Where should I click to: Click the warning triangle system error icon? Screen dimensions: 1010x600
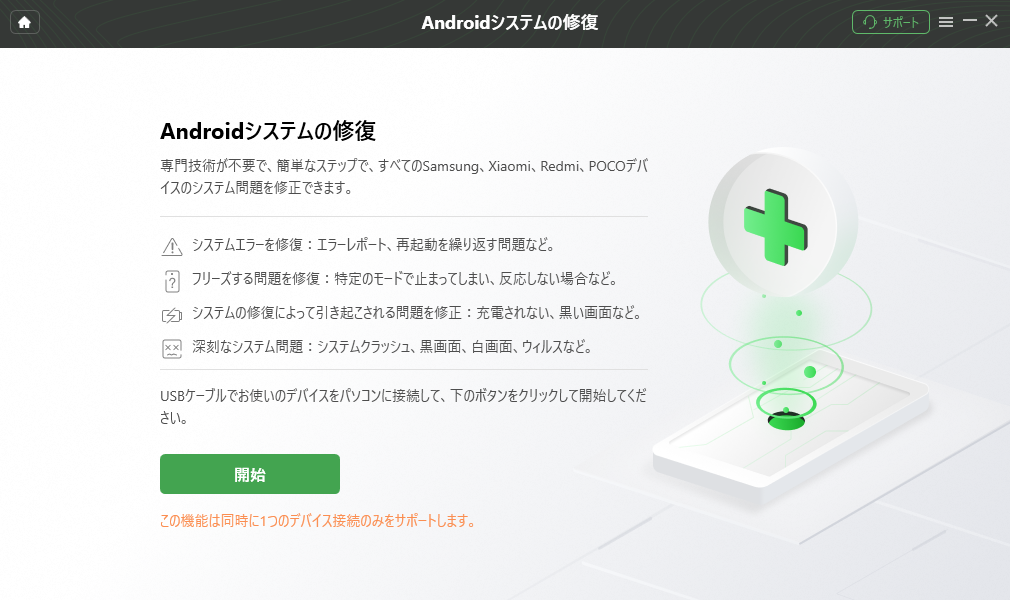(x=172, y=246)
